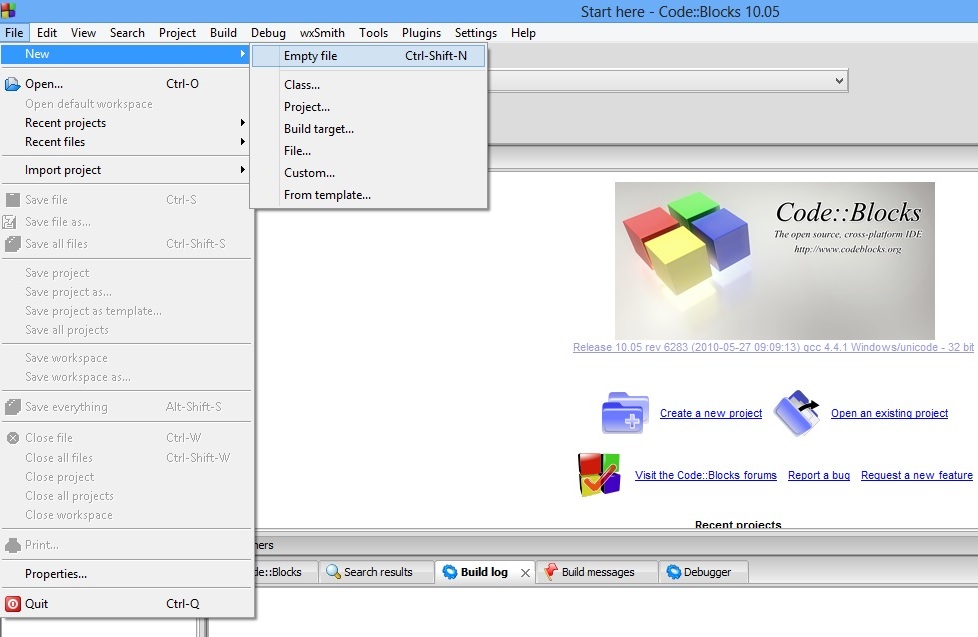Image resolution: width=978 pixels, height=637 pixels.
Task: Open the Help menu
Action: click(x=523, y=32)
